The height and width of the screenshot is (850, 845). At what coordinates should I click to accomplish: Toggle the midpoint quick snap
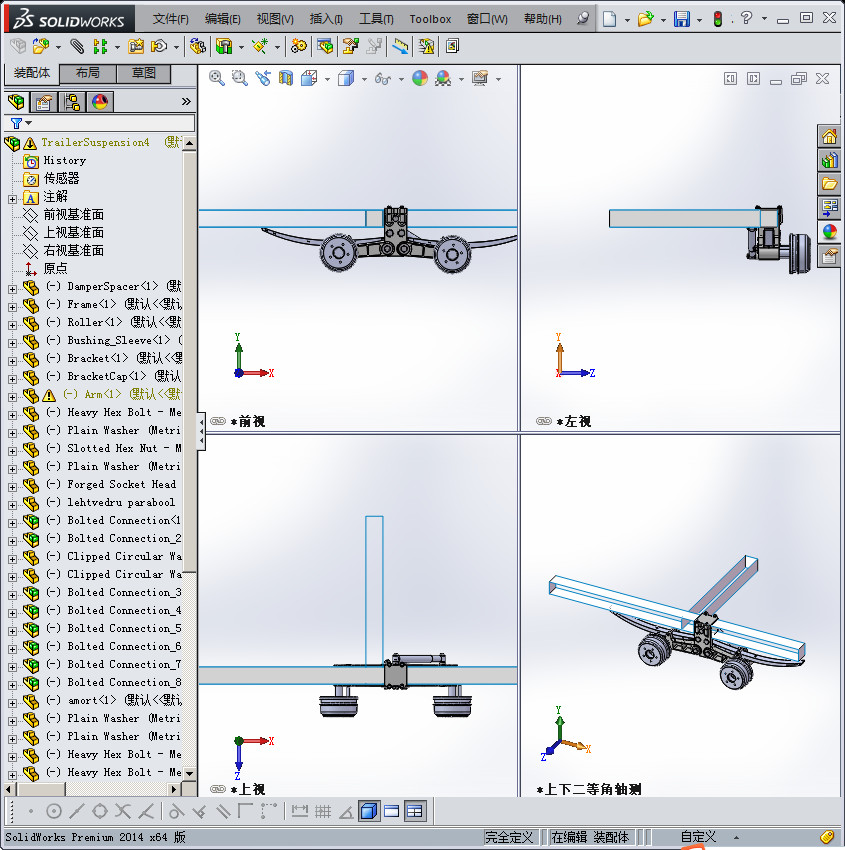coord(76,811)
